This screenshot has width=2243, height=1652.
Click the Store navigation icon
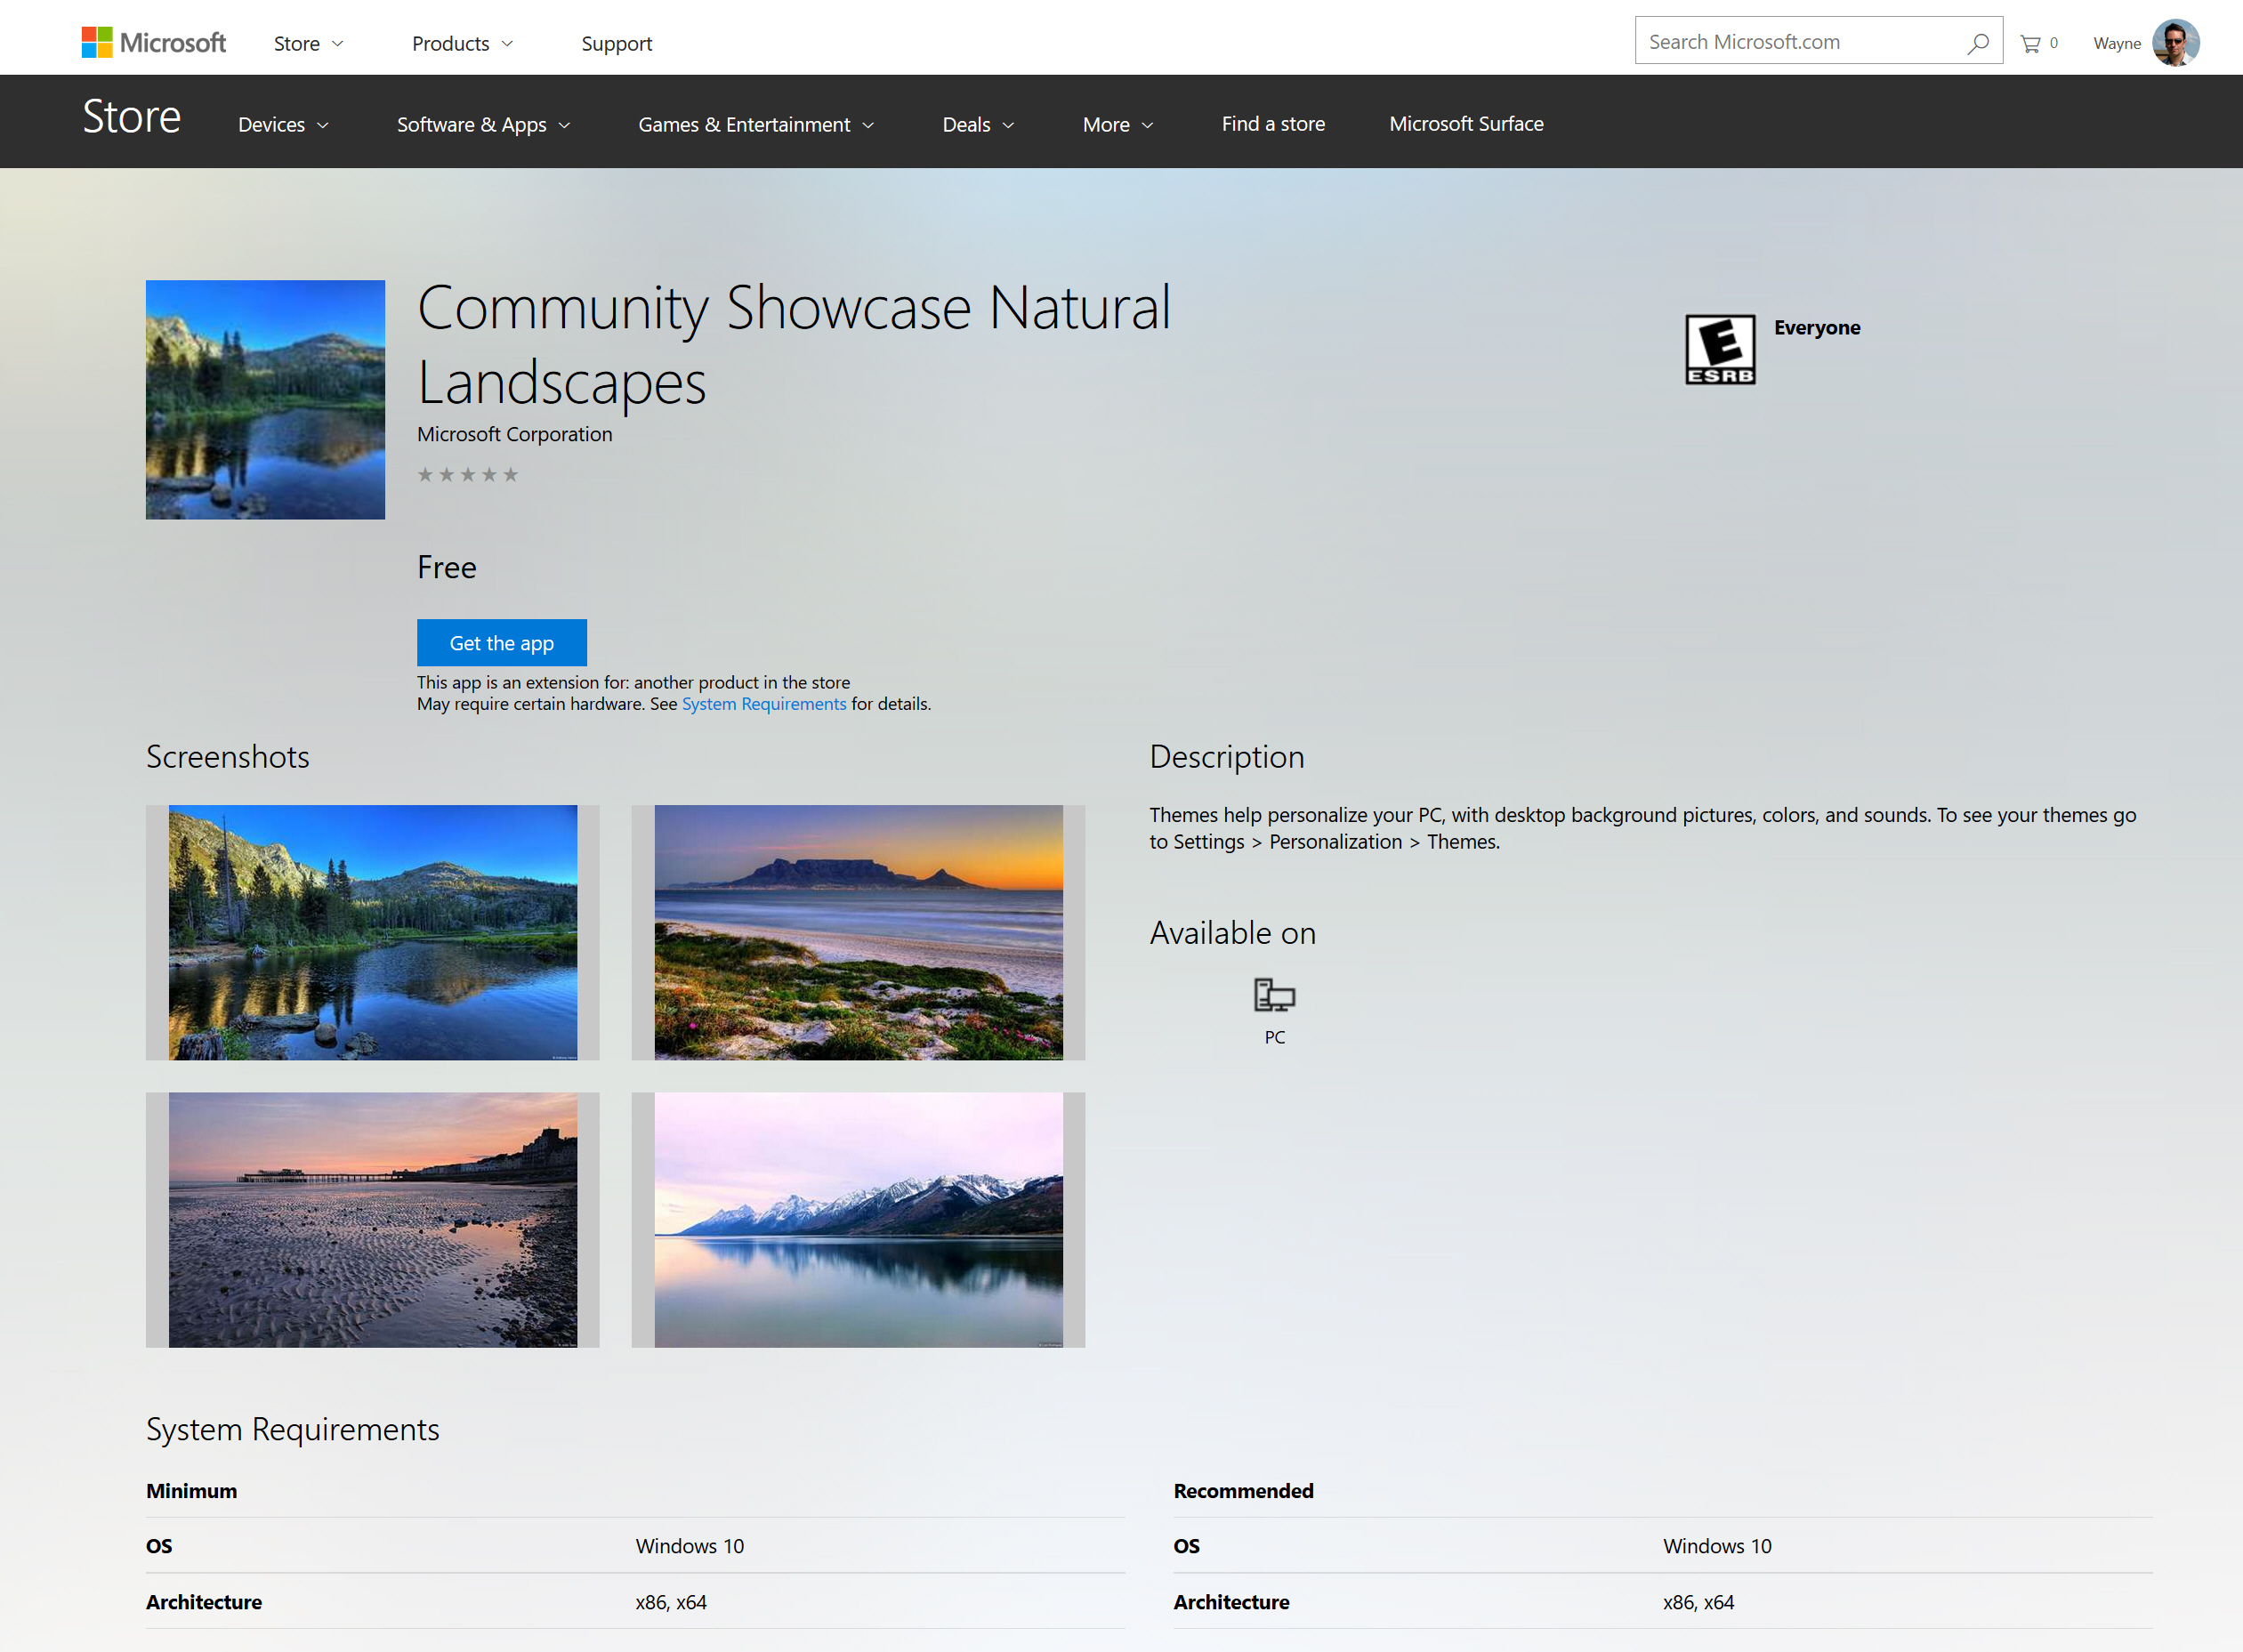pos(296,42)
